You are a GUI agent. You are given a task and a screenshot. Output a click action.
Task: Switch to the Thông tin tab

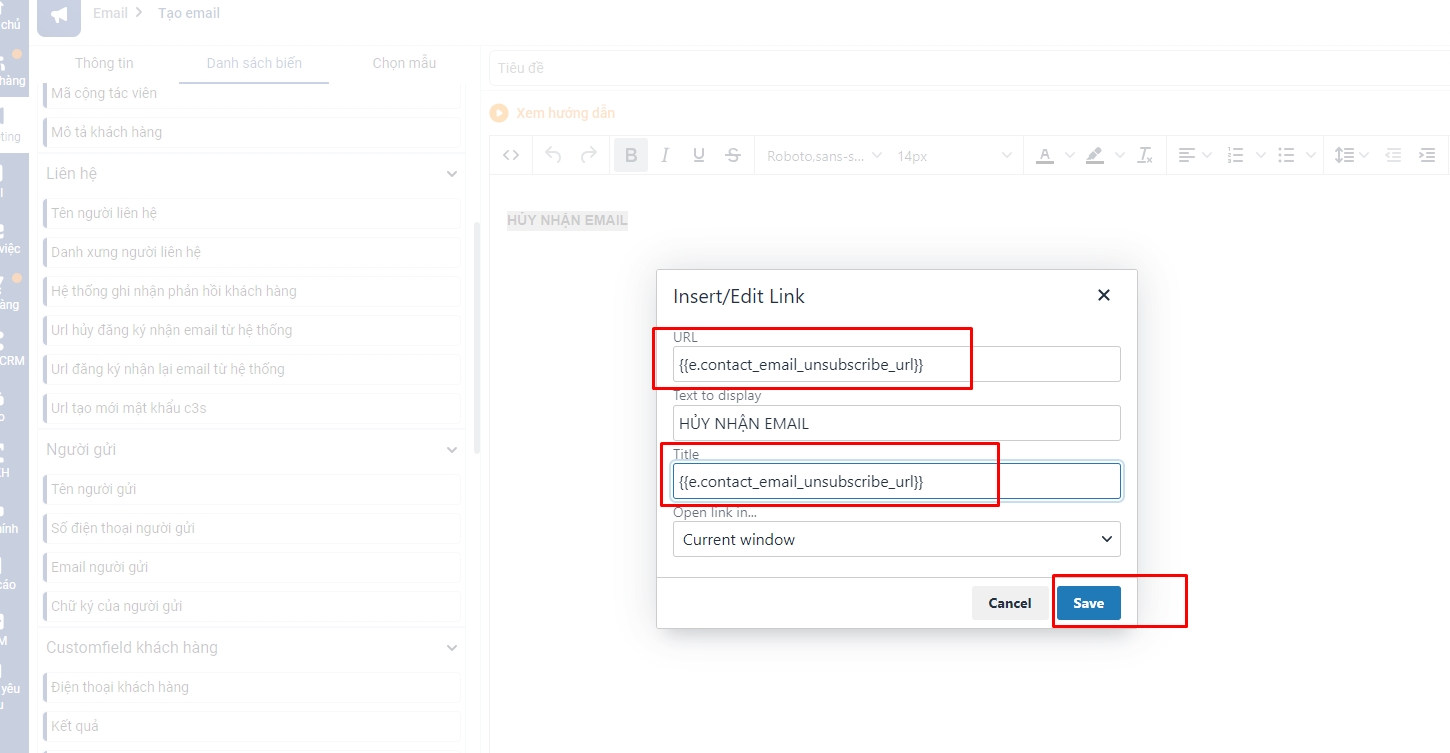[104, 63]
